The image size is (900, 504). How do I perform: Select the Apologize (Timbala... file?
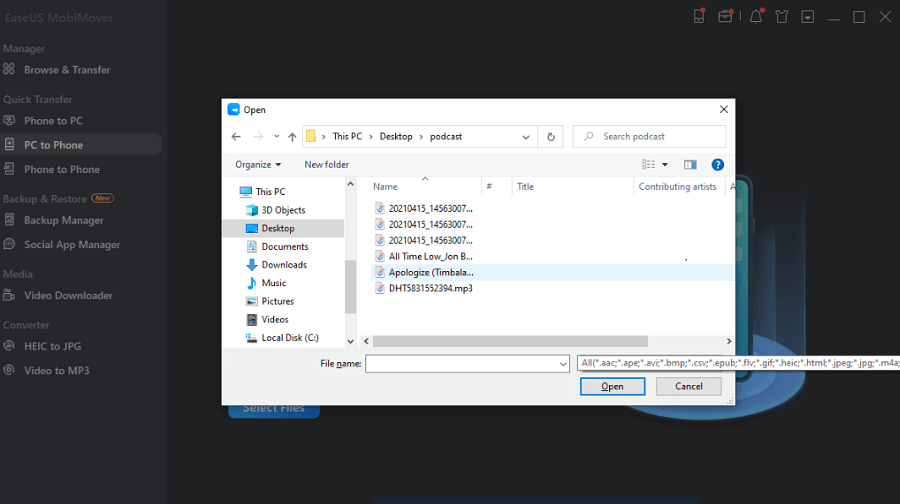click(424, 273)
